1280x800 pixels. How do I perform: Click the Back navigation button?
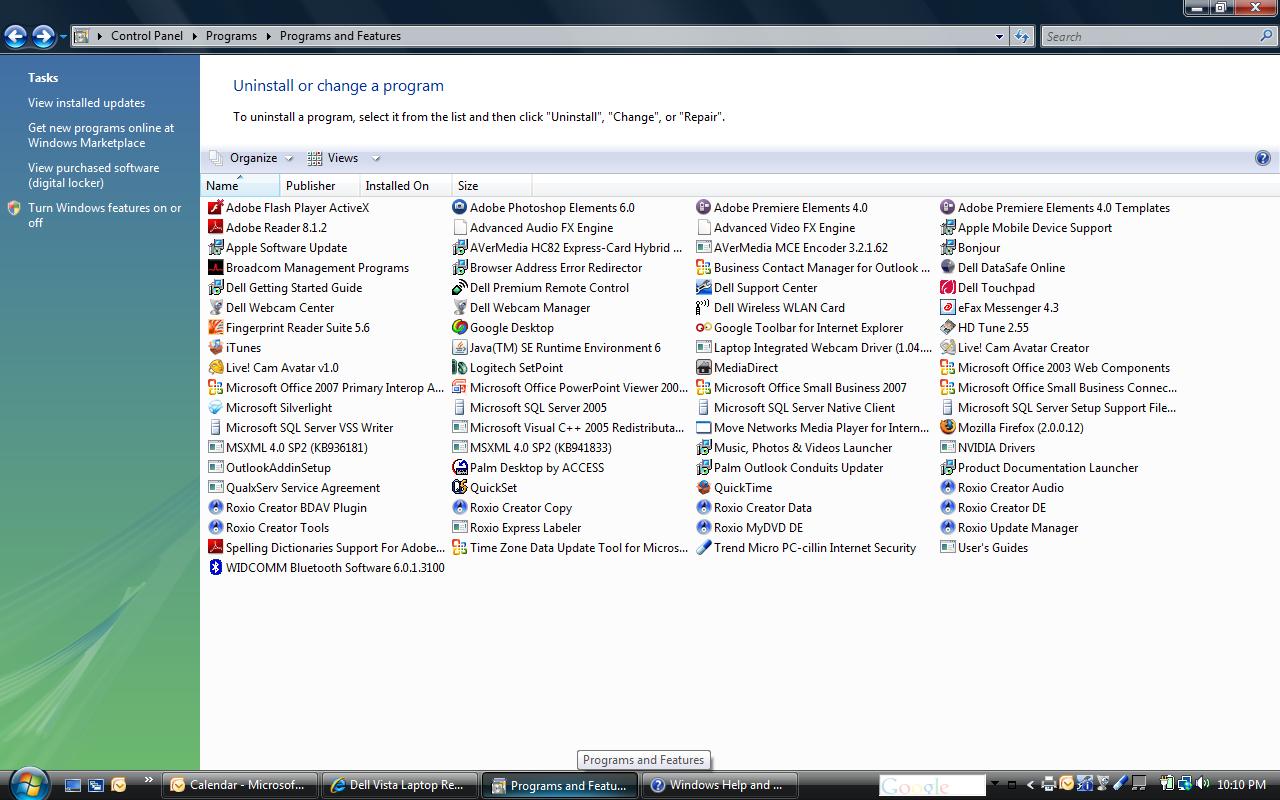pyautogui.click(x=15, y=37)
